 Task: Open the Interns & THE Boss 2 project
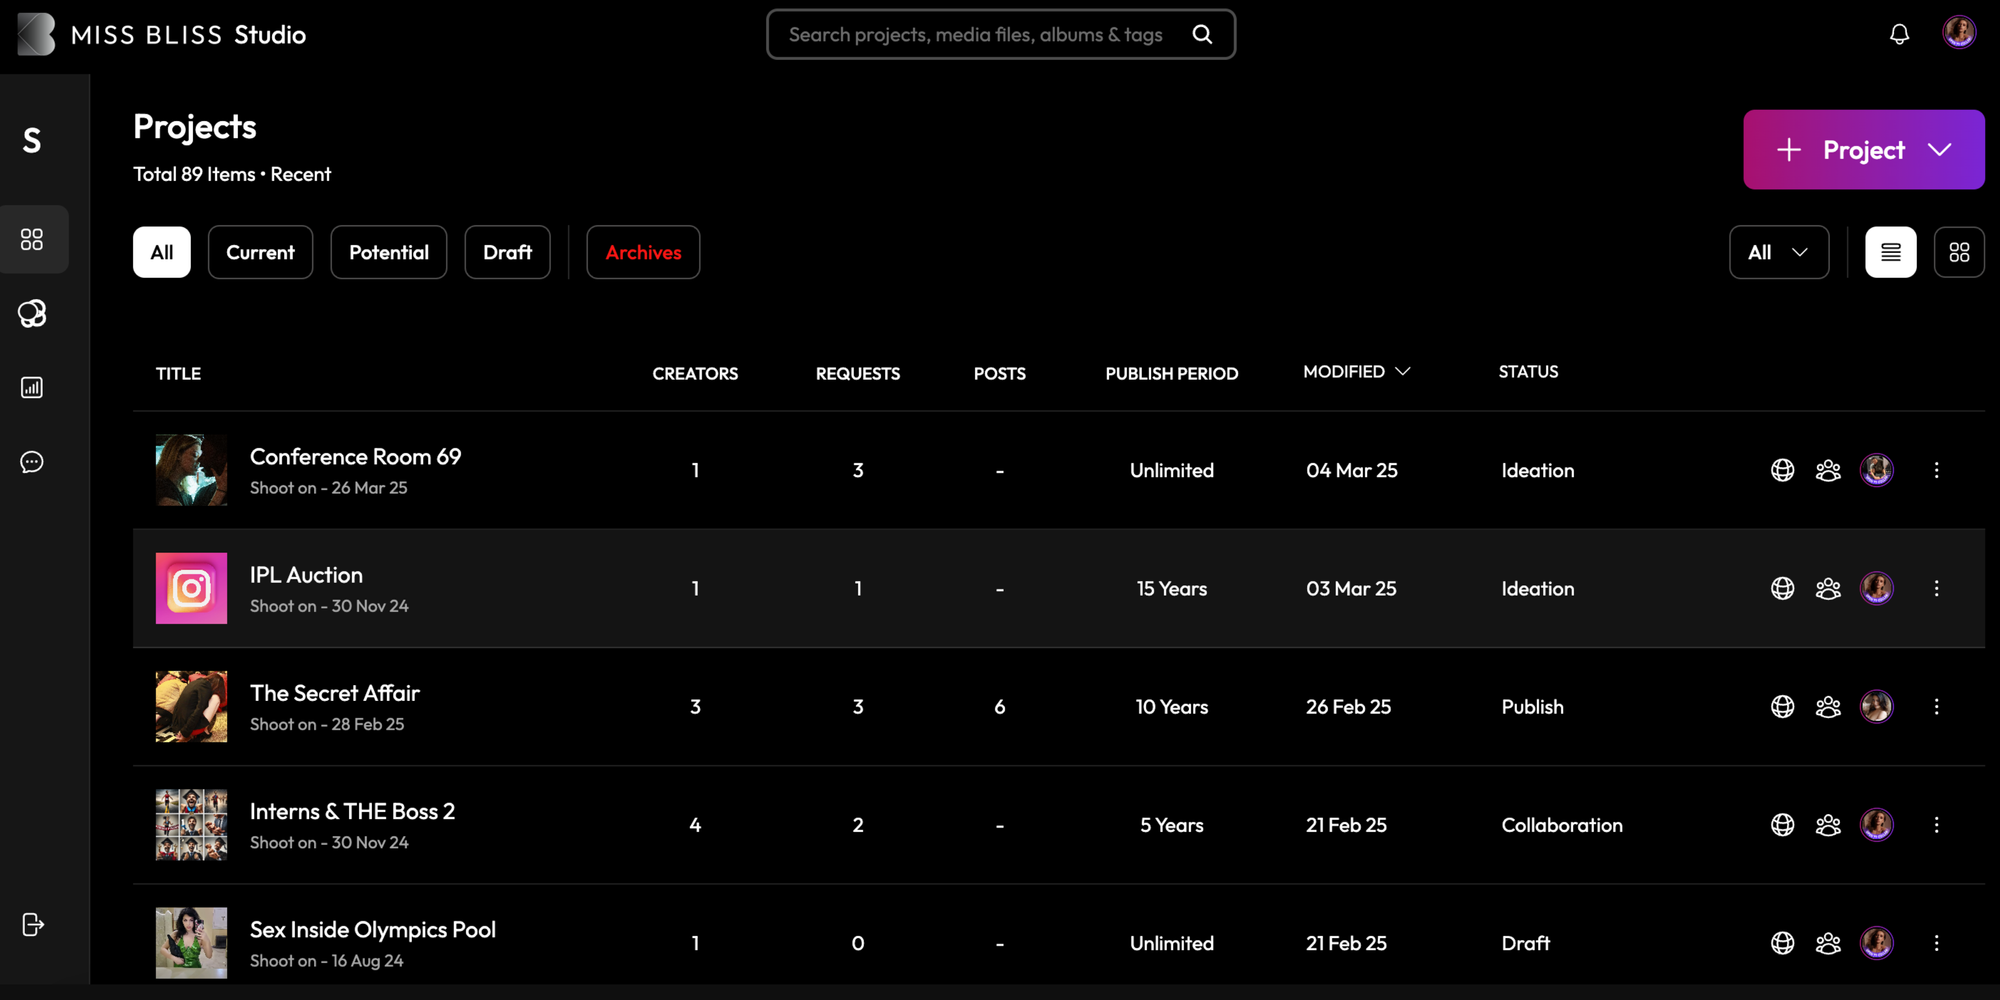[x=352, y=811]
